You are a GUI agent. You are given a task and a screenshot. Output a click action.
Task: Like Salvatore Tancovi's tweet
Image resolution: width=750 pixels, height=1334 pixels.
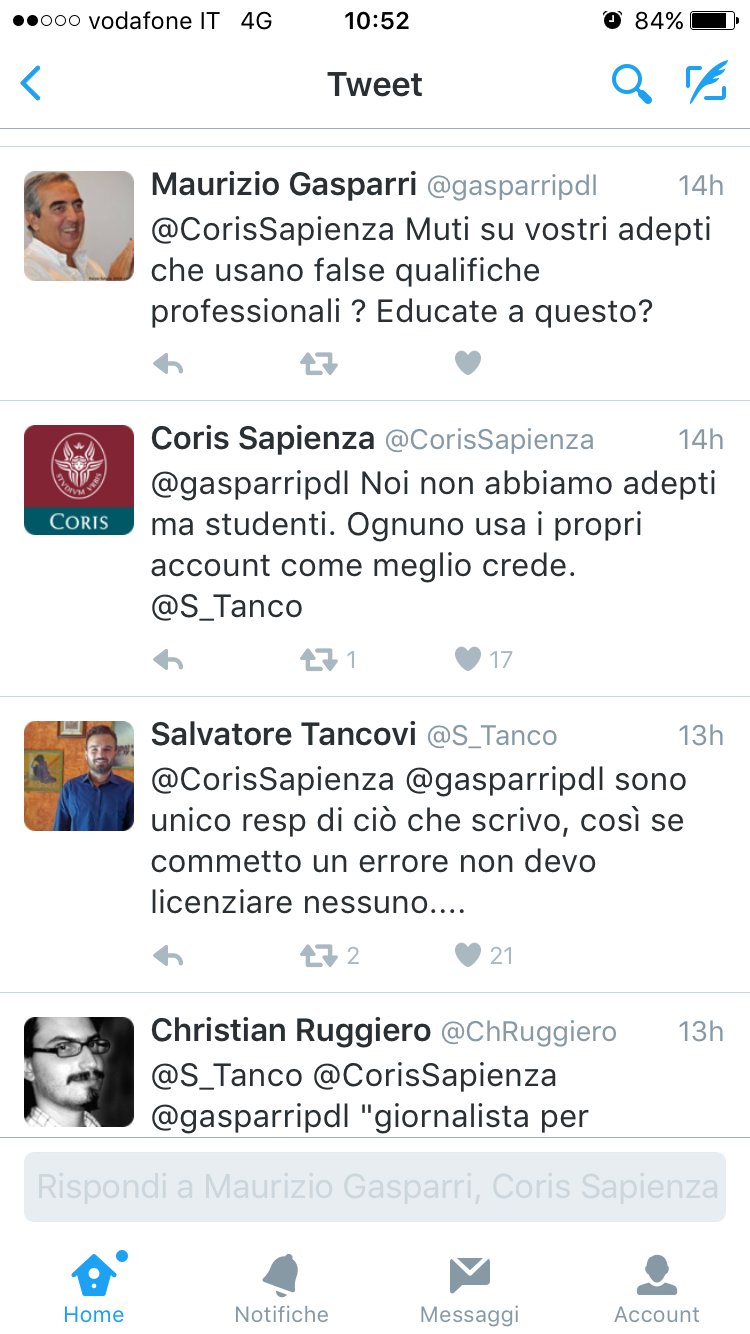(468, 956)
